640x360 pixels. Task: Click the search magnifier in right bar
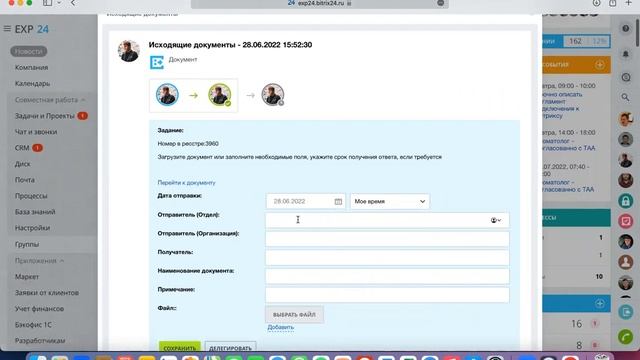(625, 98)
